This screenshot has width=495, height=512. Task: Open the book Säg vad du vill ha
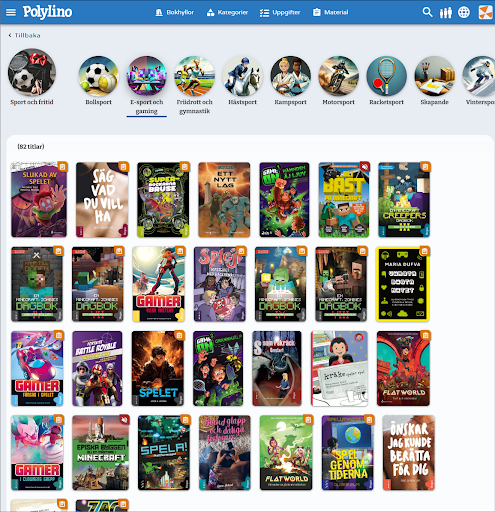coord(102,200)
